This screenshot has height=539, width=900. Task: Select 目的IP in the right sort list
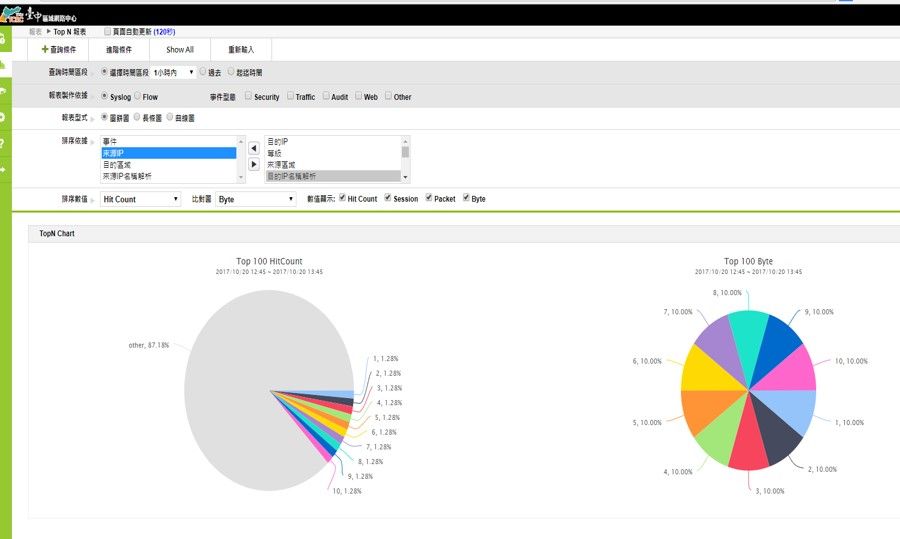(333, 141)
